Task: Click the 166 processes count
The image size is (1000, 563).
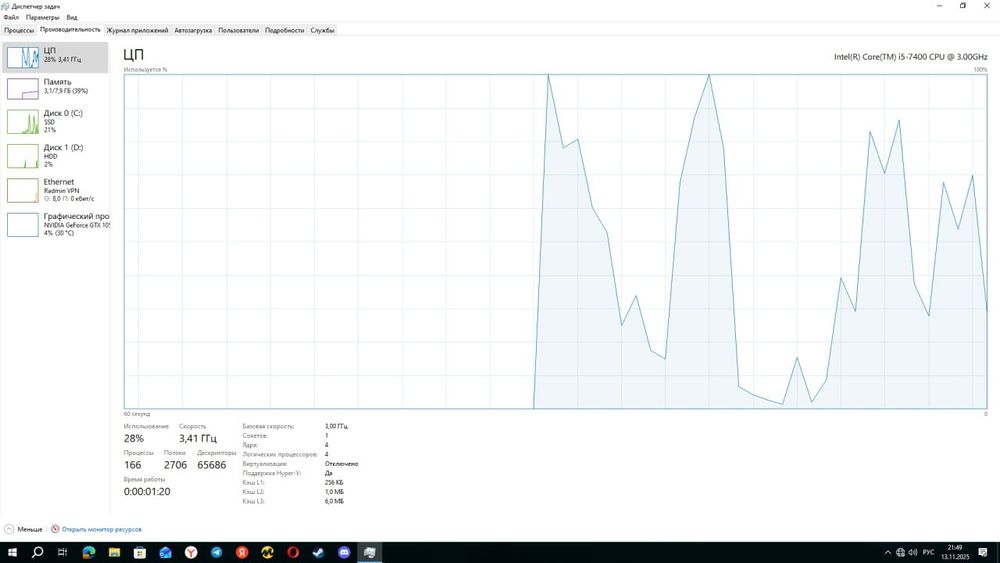Action: pos(133,465)
